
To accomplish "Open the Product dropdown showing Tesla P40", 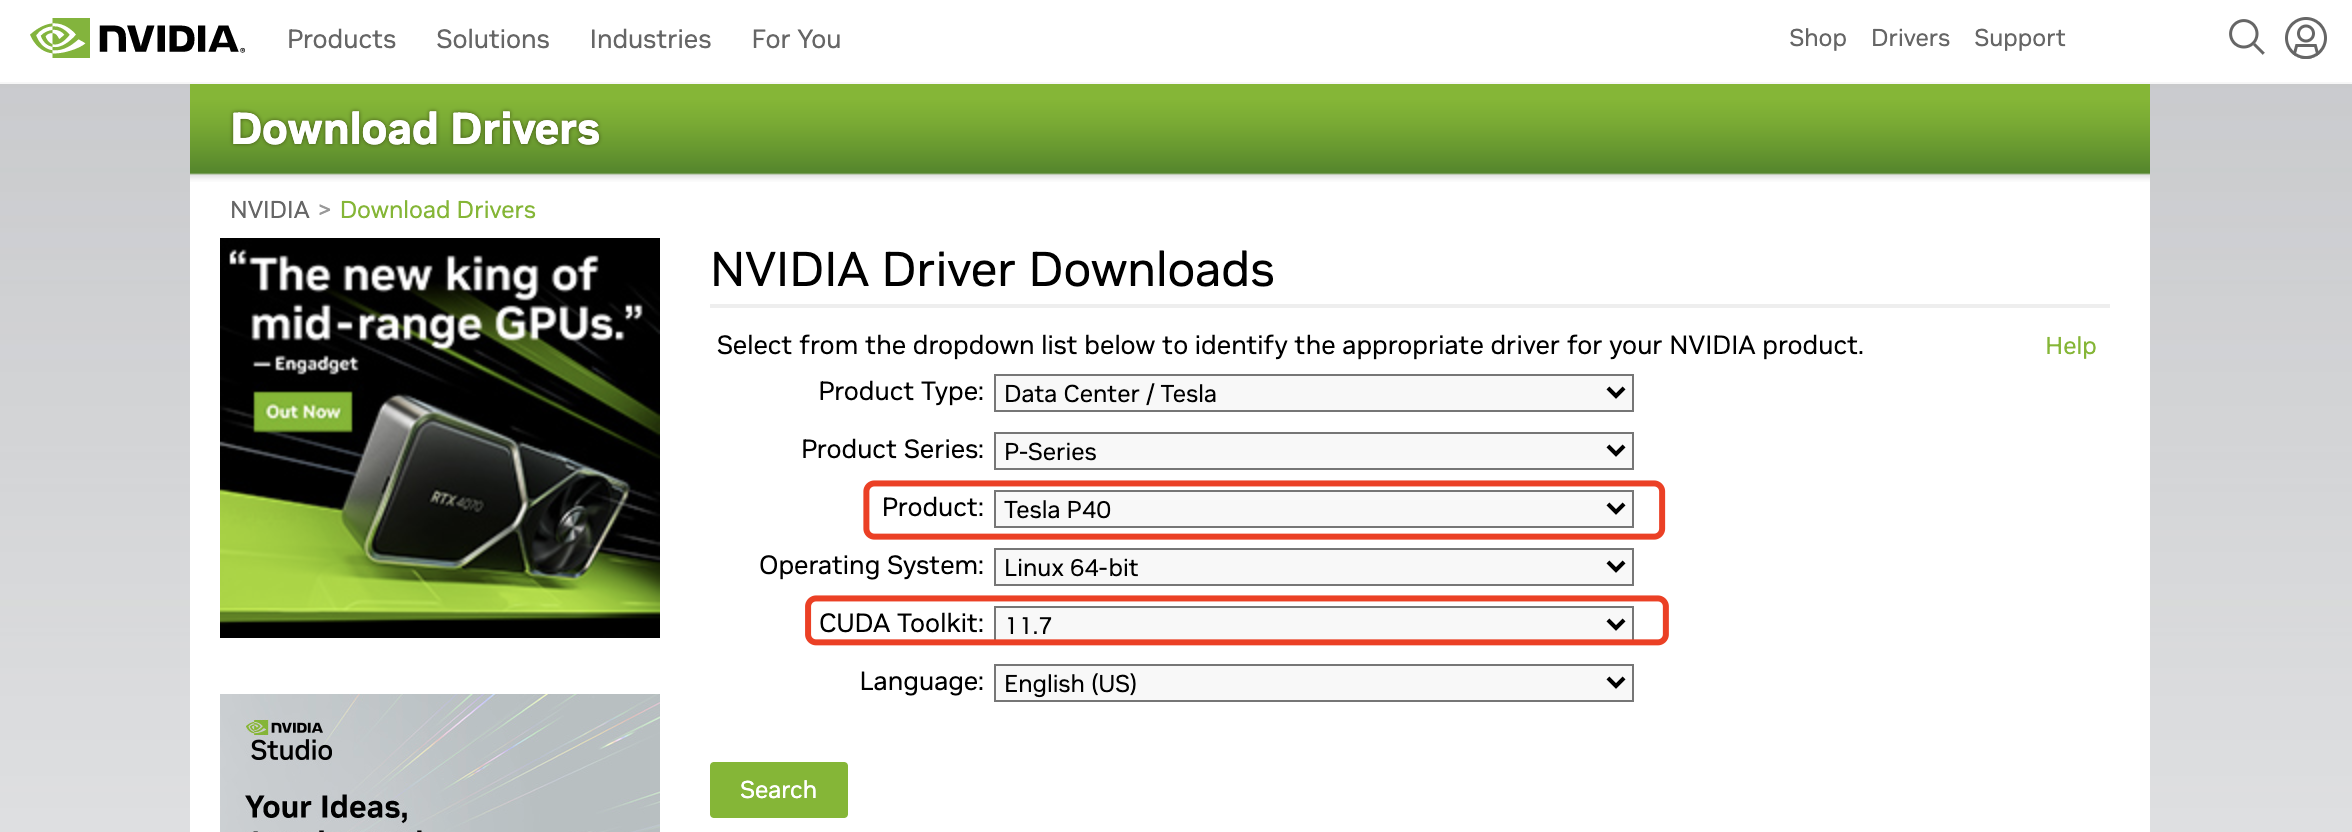I will click(x=1313, y=509).
